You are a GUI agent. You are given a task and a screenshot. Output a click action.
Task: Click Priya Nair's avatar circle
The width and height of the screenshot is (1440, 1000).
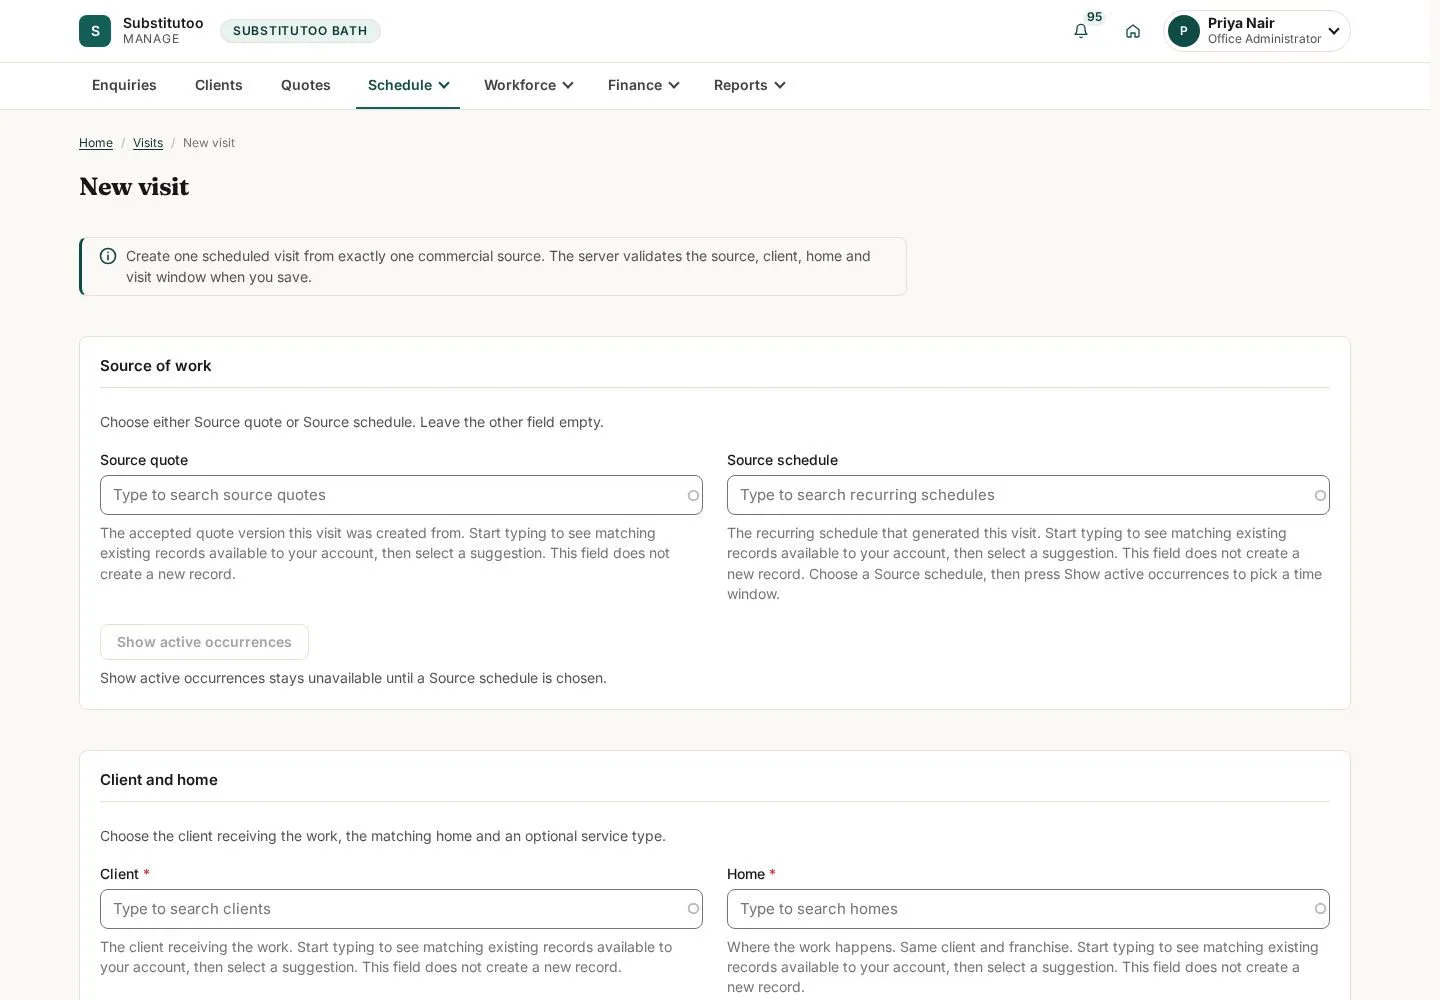pyautogui.click(x=1184, y=31)
